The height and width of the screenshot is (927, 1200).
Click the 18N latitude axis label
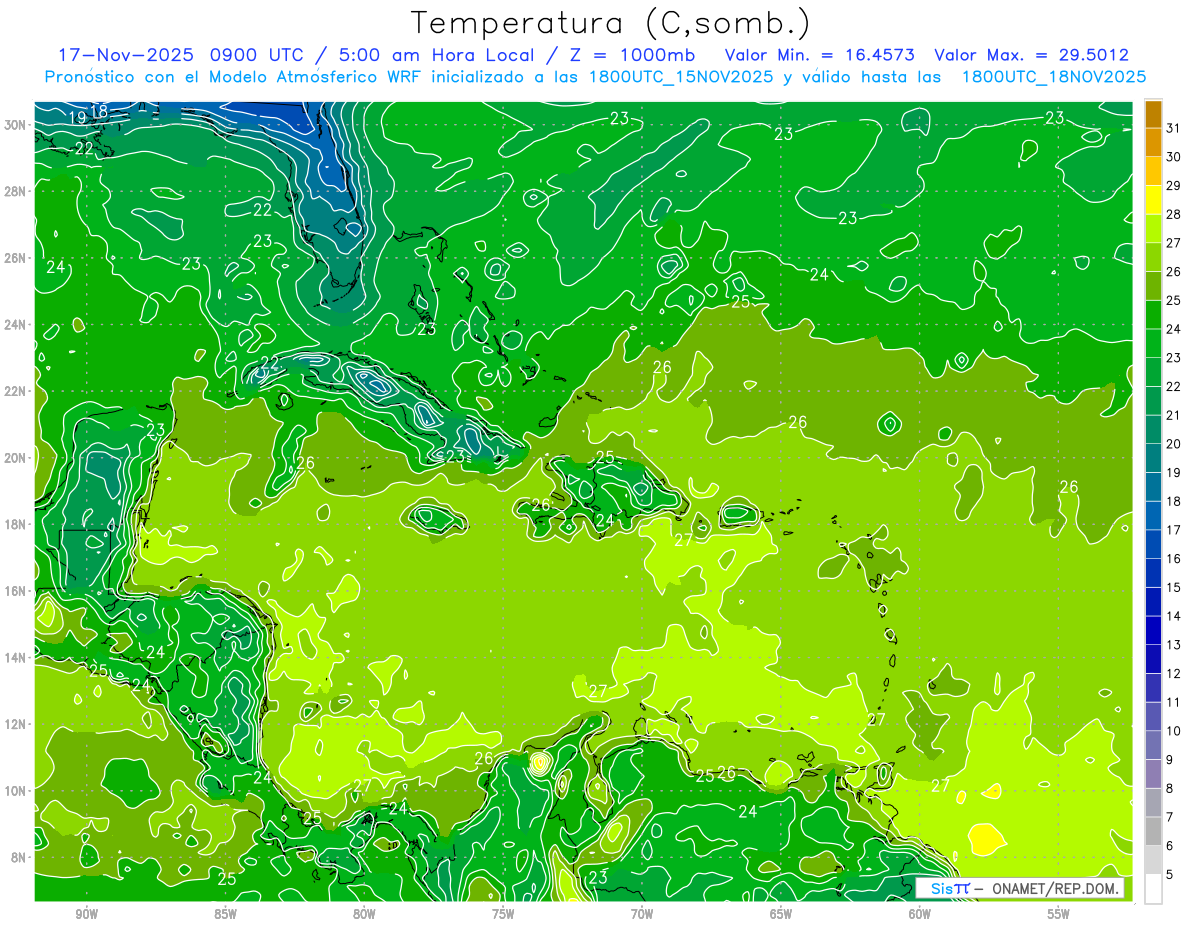(x=15, y=524)
